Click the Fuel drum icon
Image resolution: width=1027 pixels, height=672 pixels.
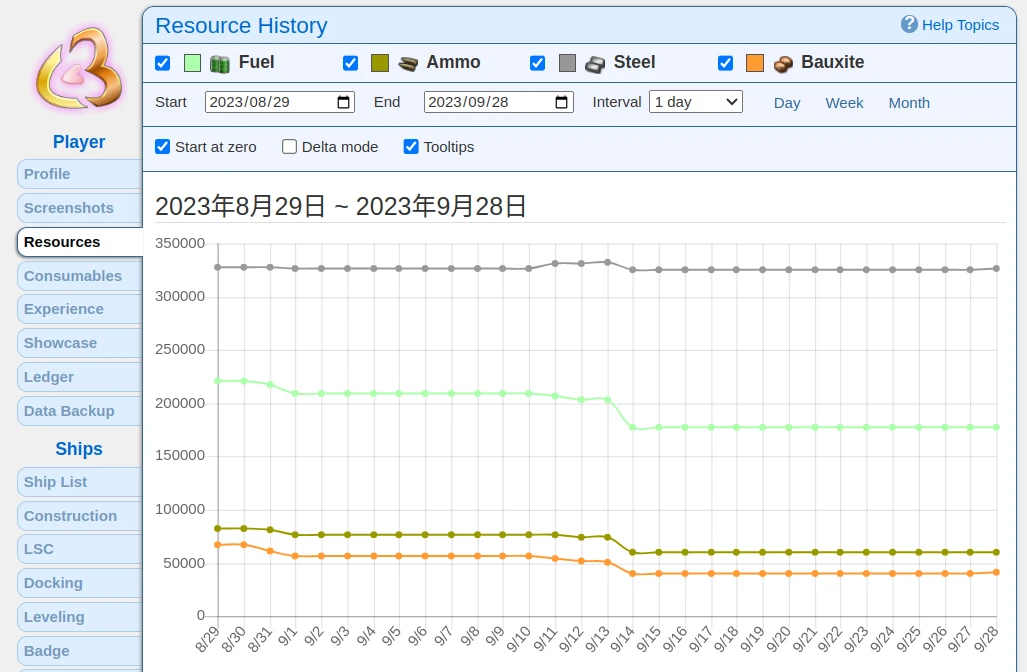click(219, 64)
